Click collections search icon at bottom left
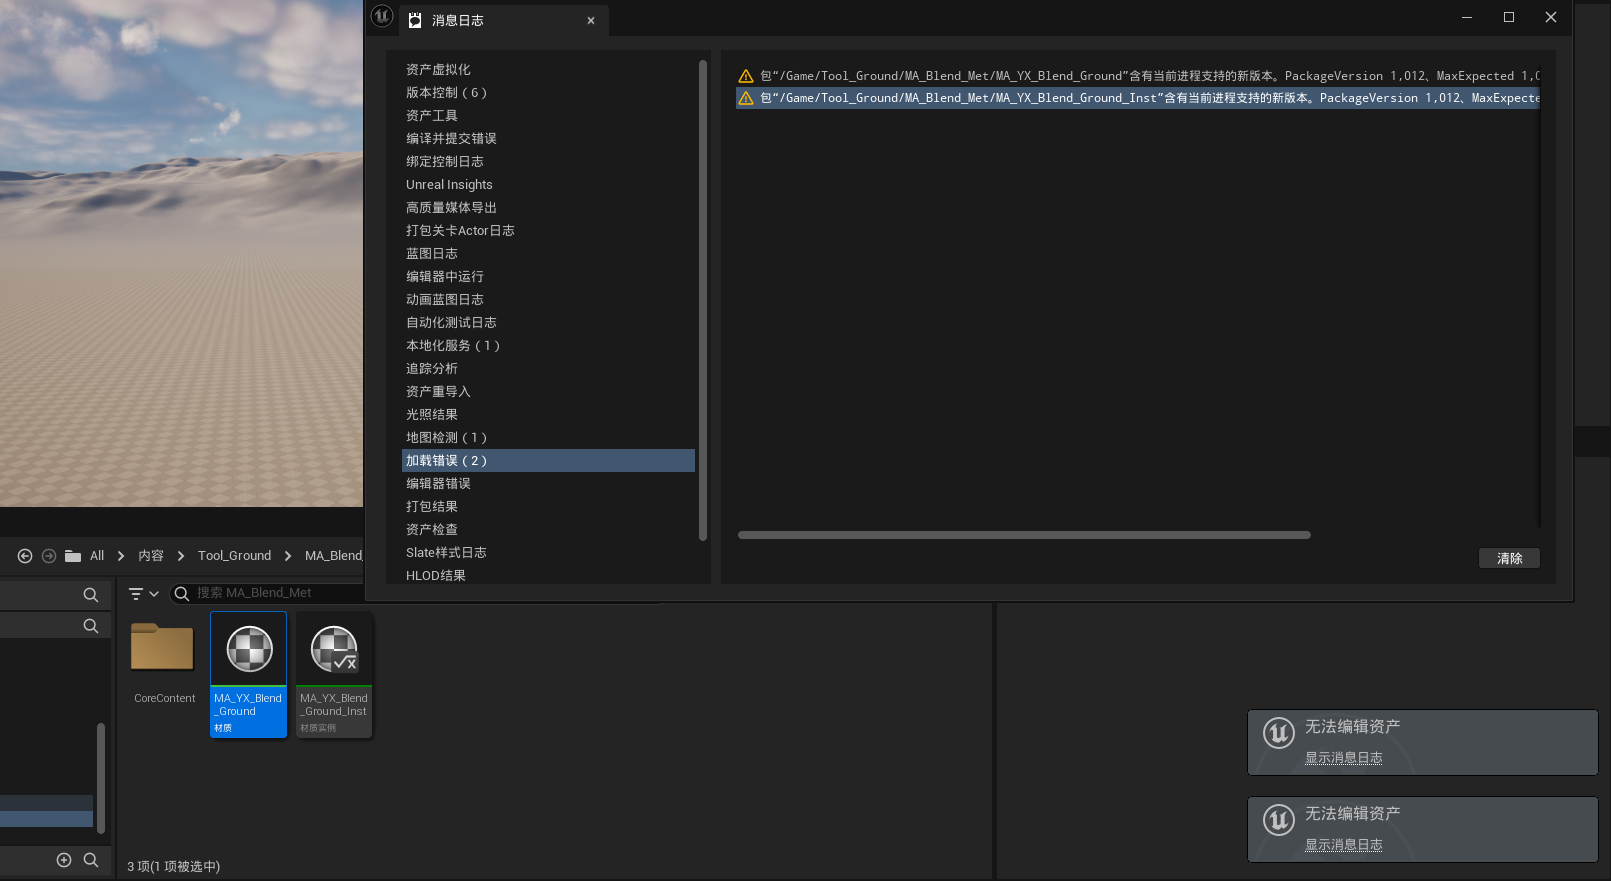The image size is (1611, 881). [91, 860]
